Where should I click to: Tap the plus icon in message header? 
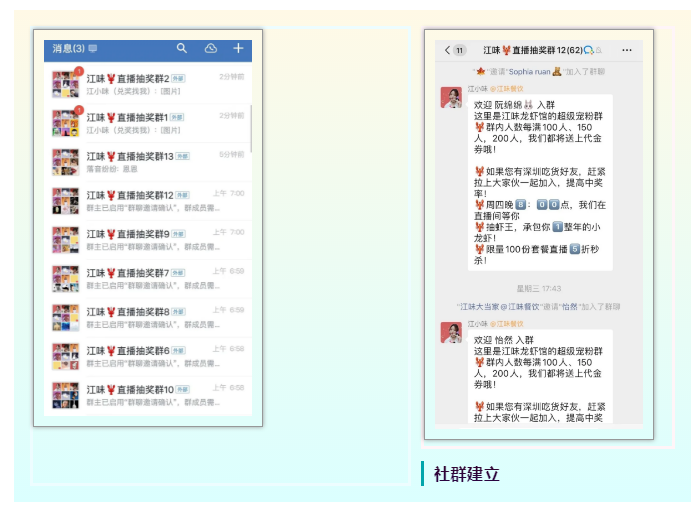pos(238,48)
